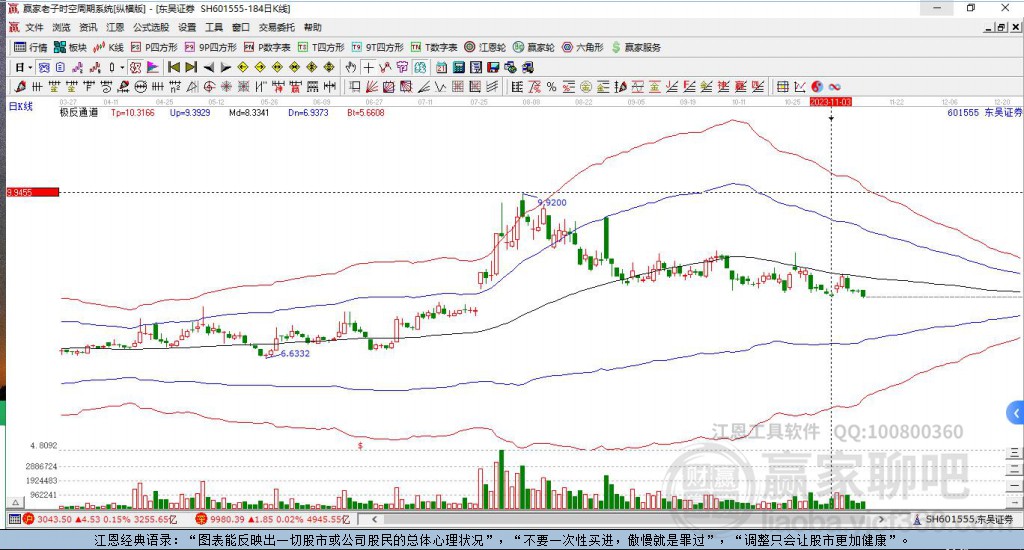Click the yin-yang icon

[817, 86]
